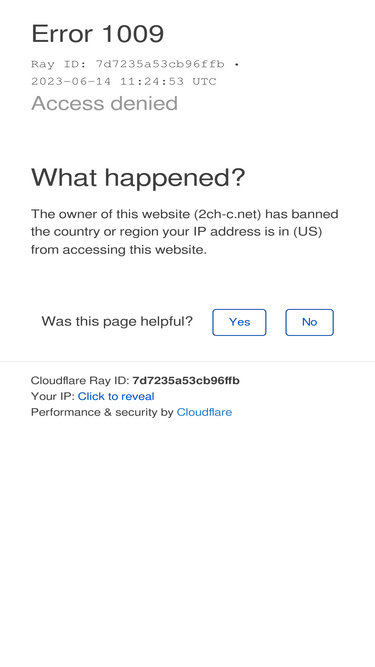This screenshot has height=667, width=375.
Task: Click the monospace Ray ID line at top
Action: (x=135, y=64)
